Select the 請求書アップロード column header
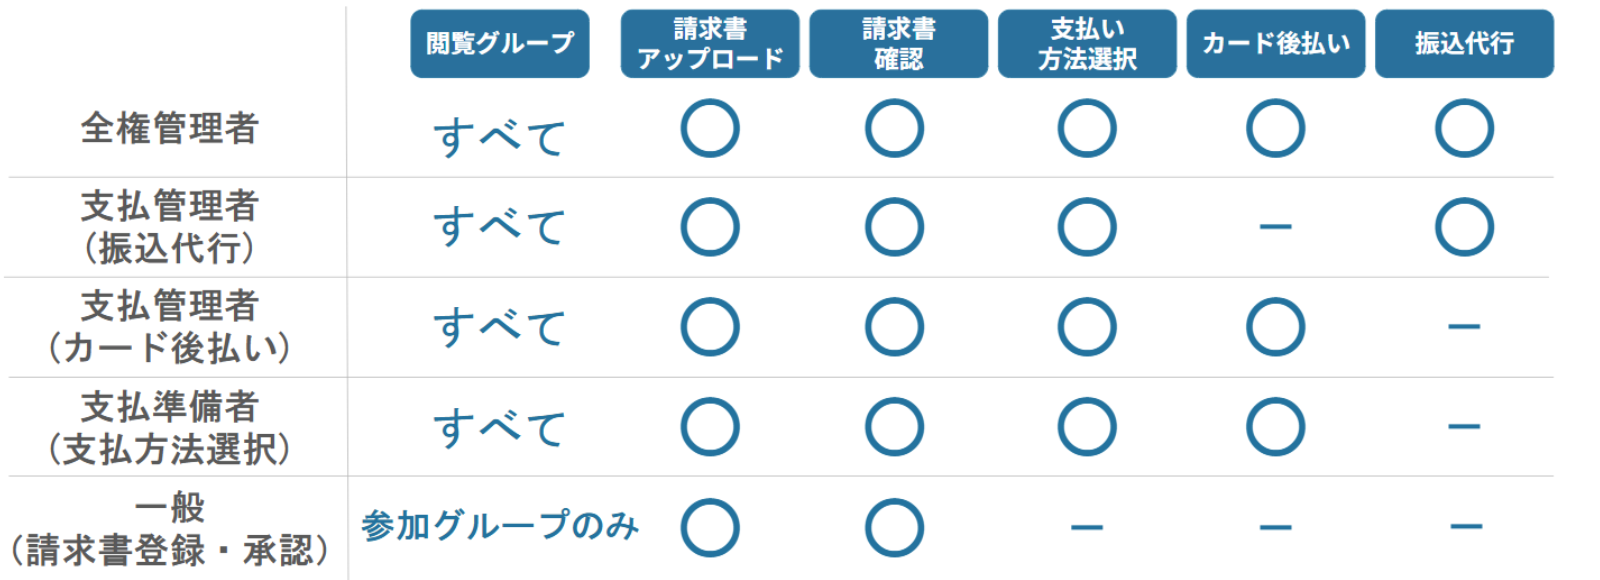The height and width of the screenshot is (580, 1600). pyautogui.click(x=709, y=44)
